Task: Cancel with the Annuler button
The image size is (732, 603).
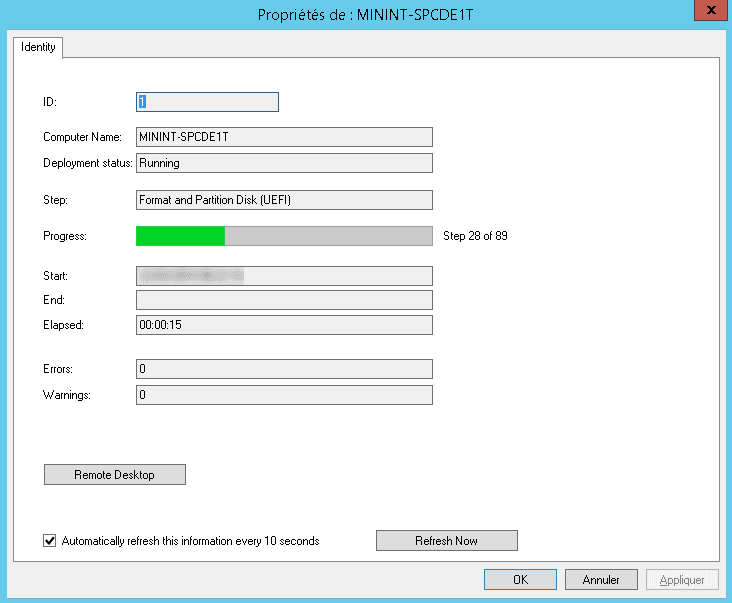Action: click(601, 580)
